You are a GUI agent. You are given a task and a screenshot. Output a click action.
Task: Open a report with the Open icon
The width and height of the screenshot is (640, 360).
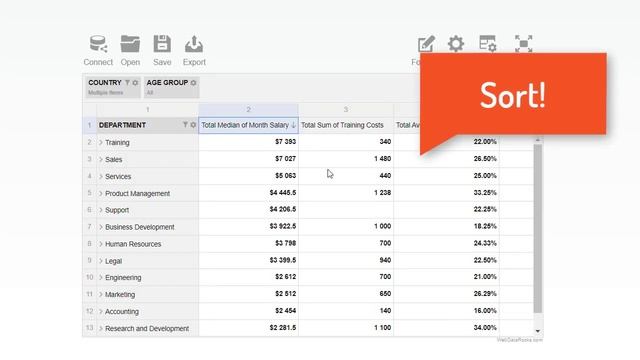(130, 44)
